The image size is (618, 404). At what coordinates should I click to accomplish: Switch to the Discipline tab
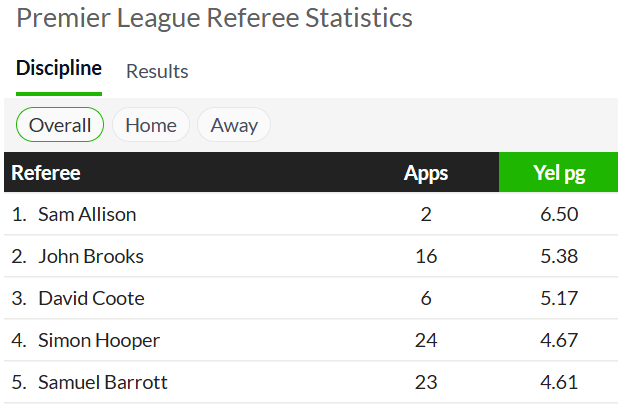59,68
